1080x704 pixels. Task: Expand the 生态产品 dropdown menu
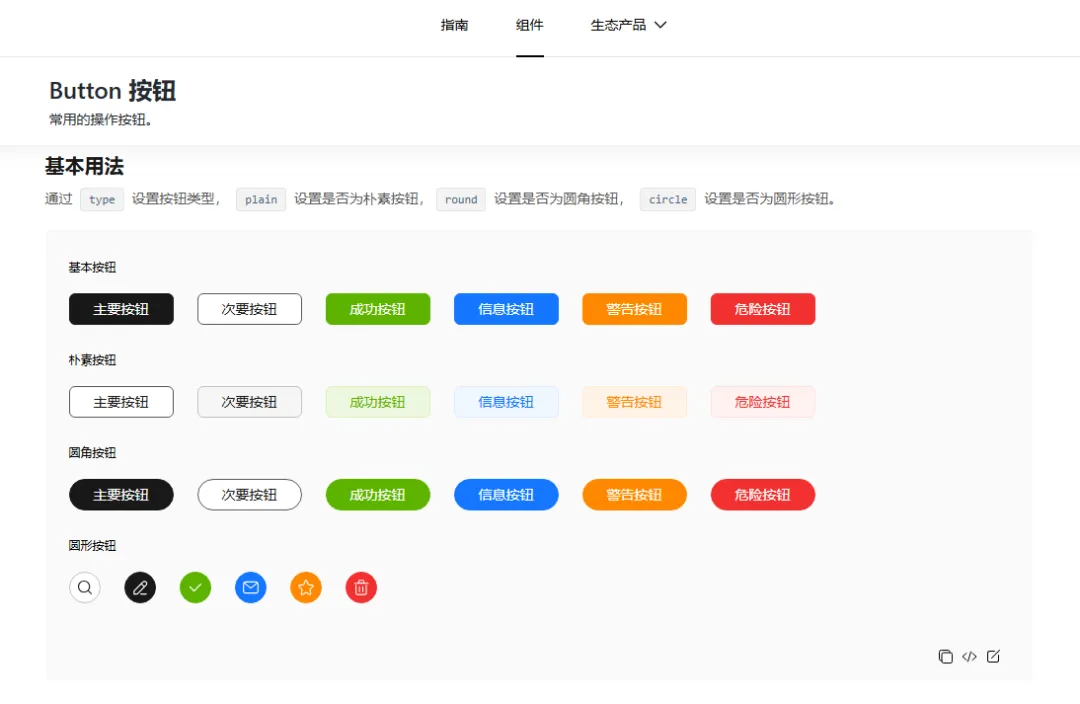pos(628,25)
